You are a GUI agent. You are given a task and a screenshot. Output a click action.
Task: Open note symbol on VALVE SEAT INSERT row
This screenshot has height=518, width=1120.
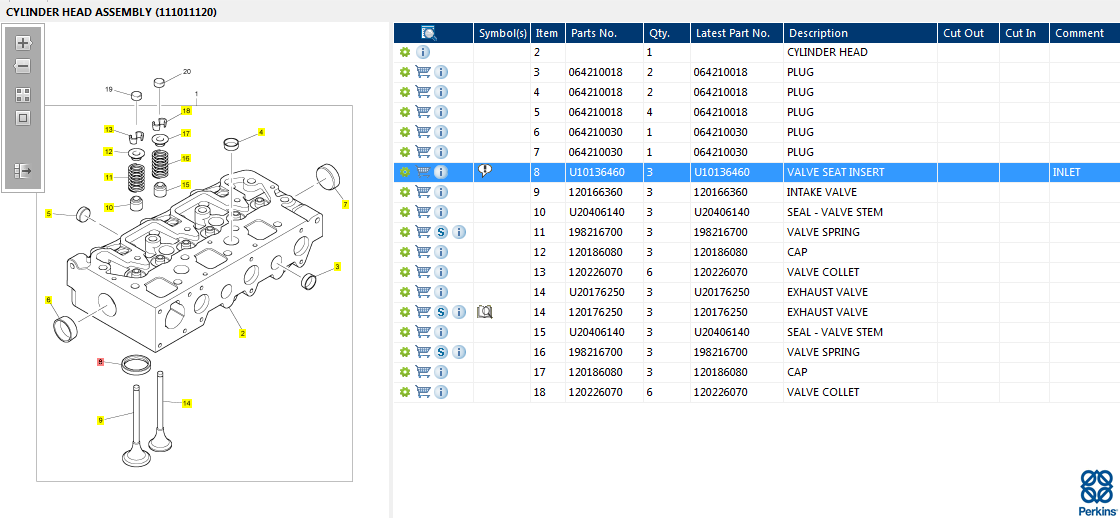(x=485, y=171)
